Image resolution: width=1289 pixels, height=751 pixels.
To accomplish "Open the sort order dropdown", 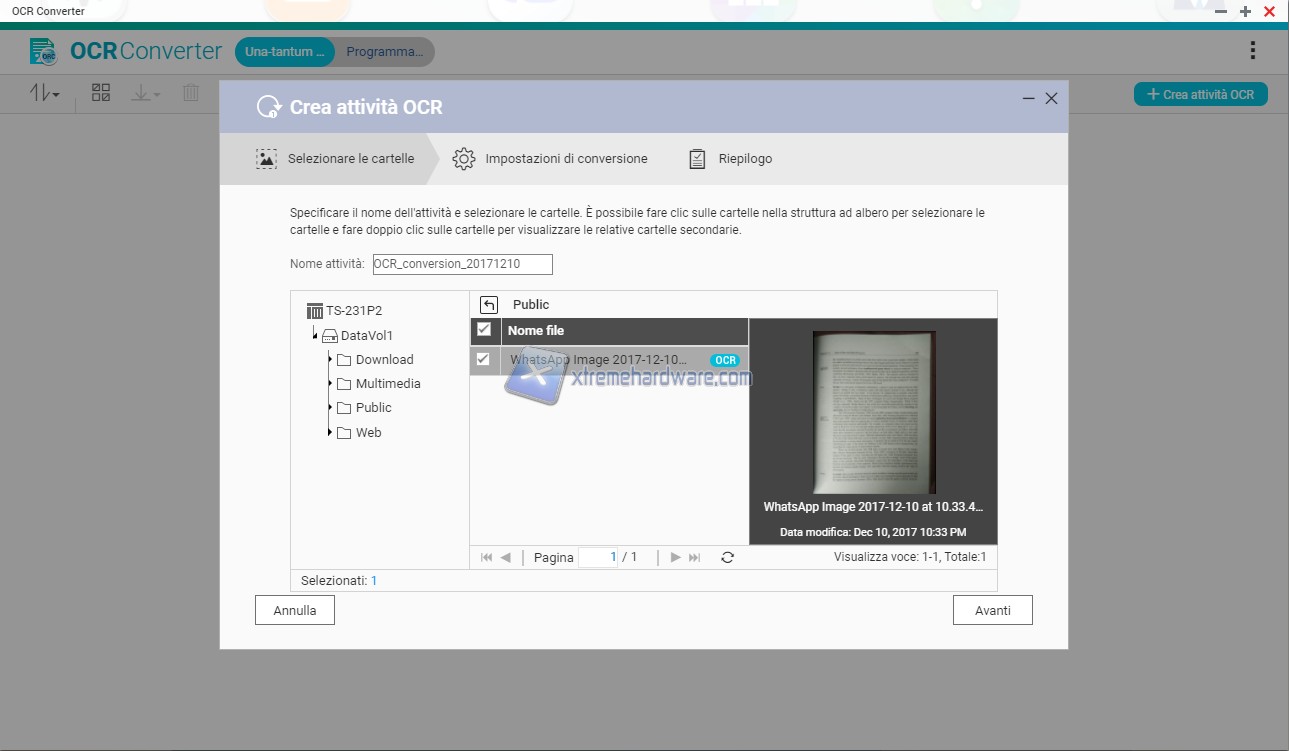I will point(45,93).
